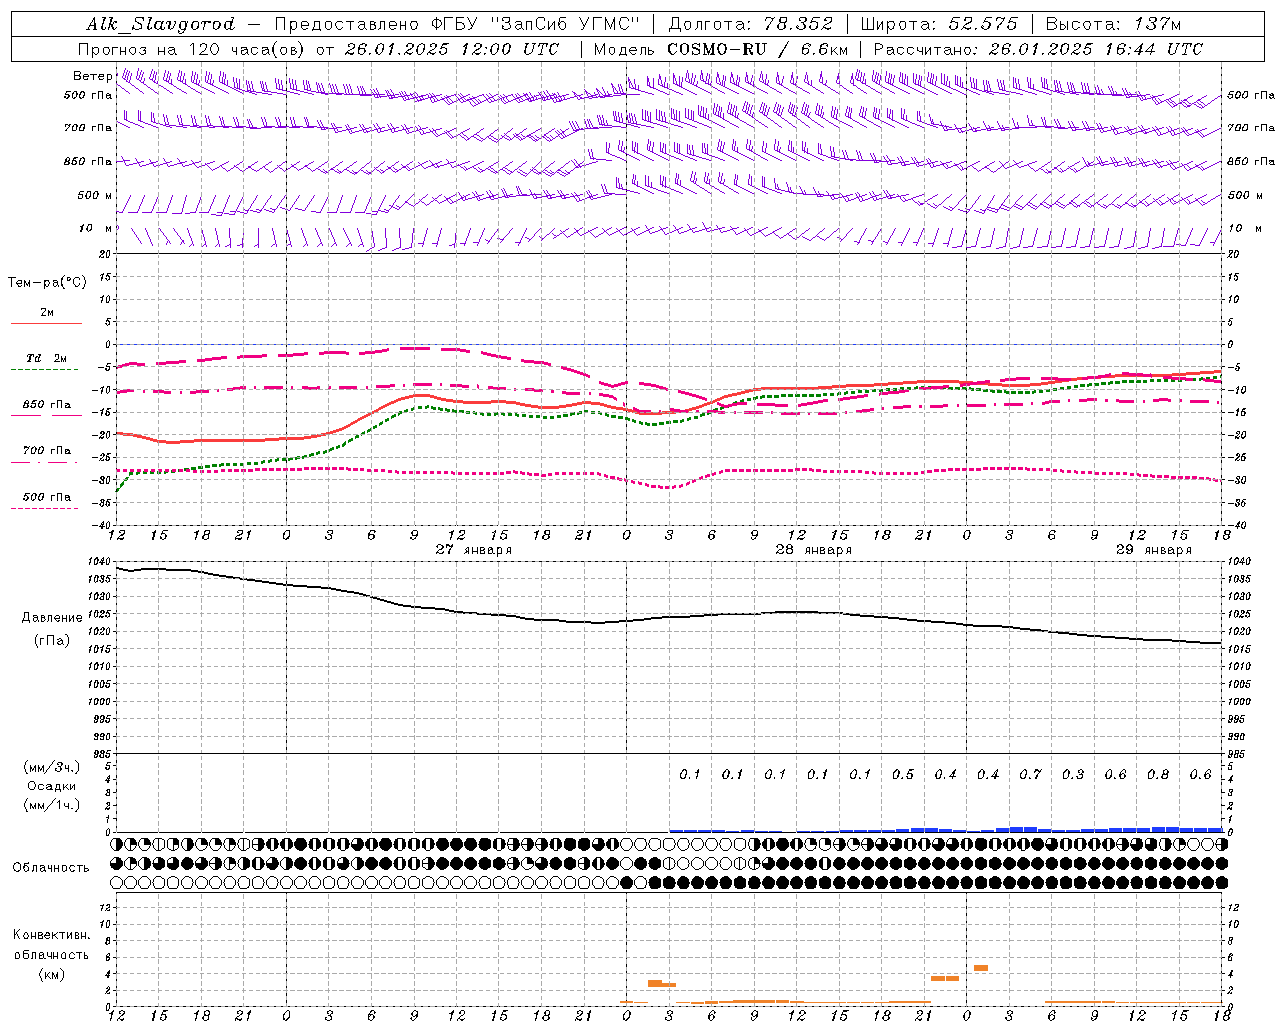Click the 0.3 precipitation amount
Screen dimensions: 1280x1024
pyautogui.click(x=1073, y=774)
